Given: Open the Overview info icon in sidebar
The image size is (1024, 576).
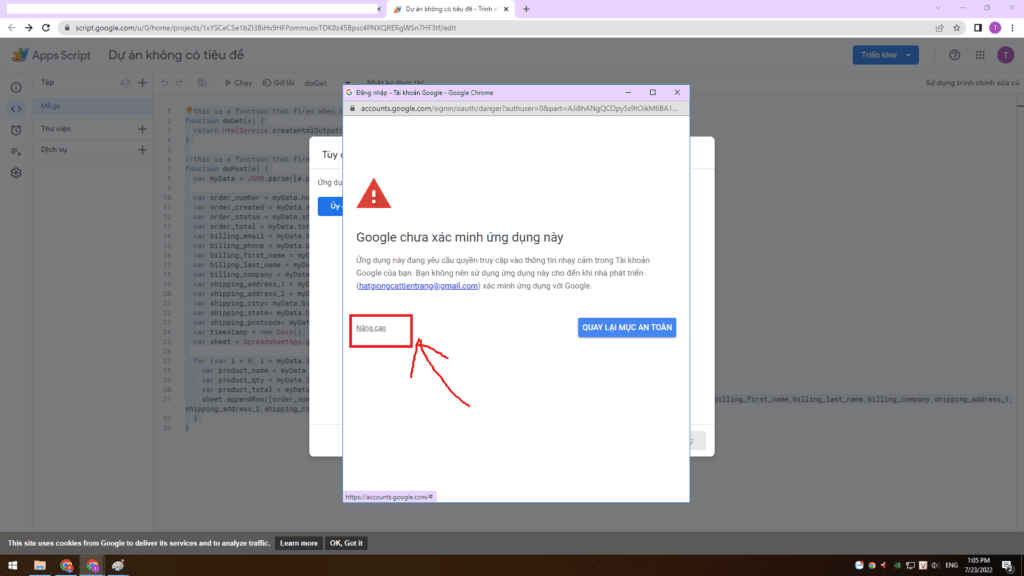Looking at the screenshot, I should [16, 87].
